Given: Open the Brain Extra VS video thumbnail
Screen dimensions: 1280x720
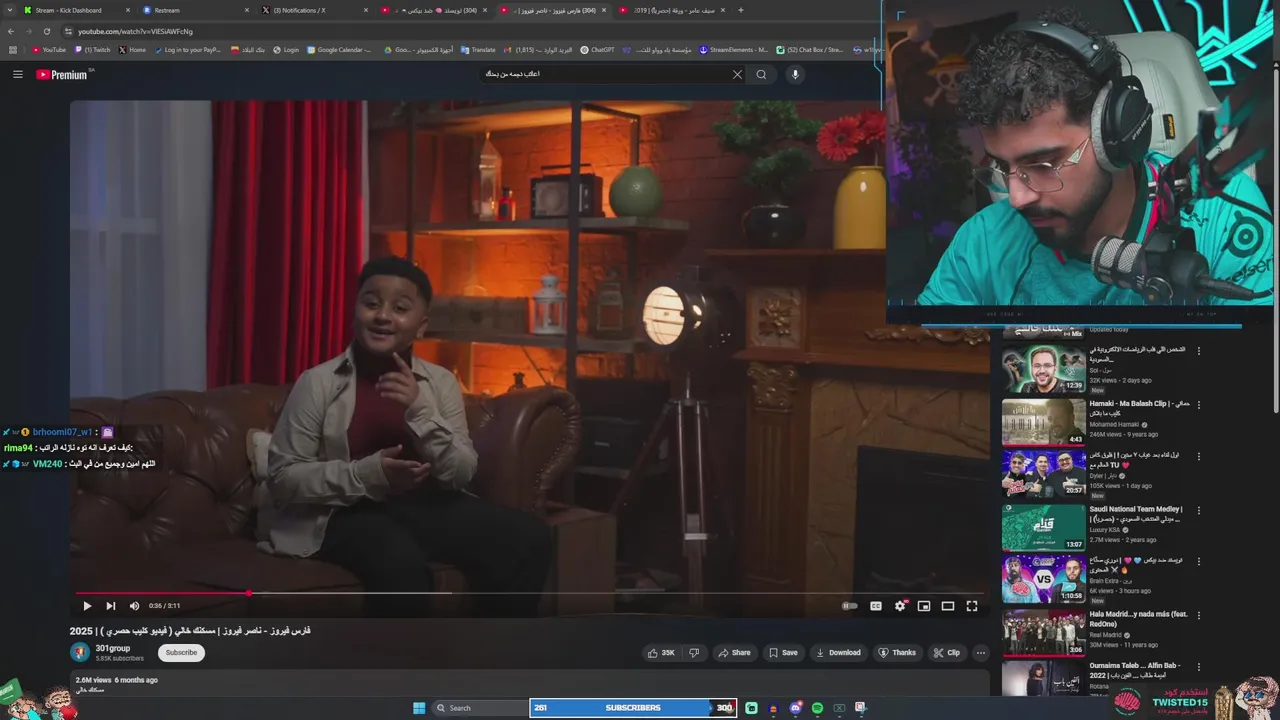Looking at the screenshot, I should coord(1043,579).
